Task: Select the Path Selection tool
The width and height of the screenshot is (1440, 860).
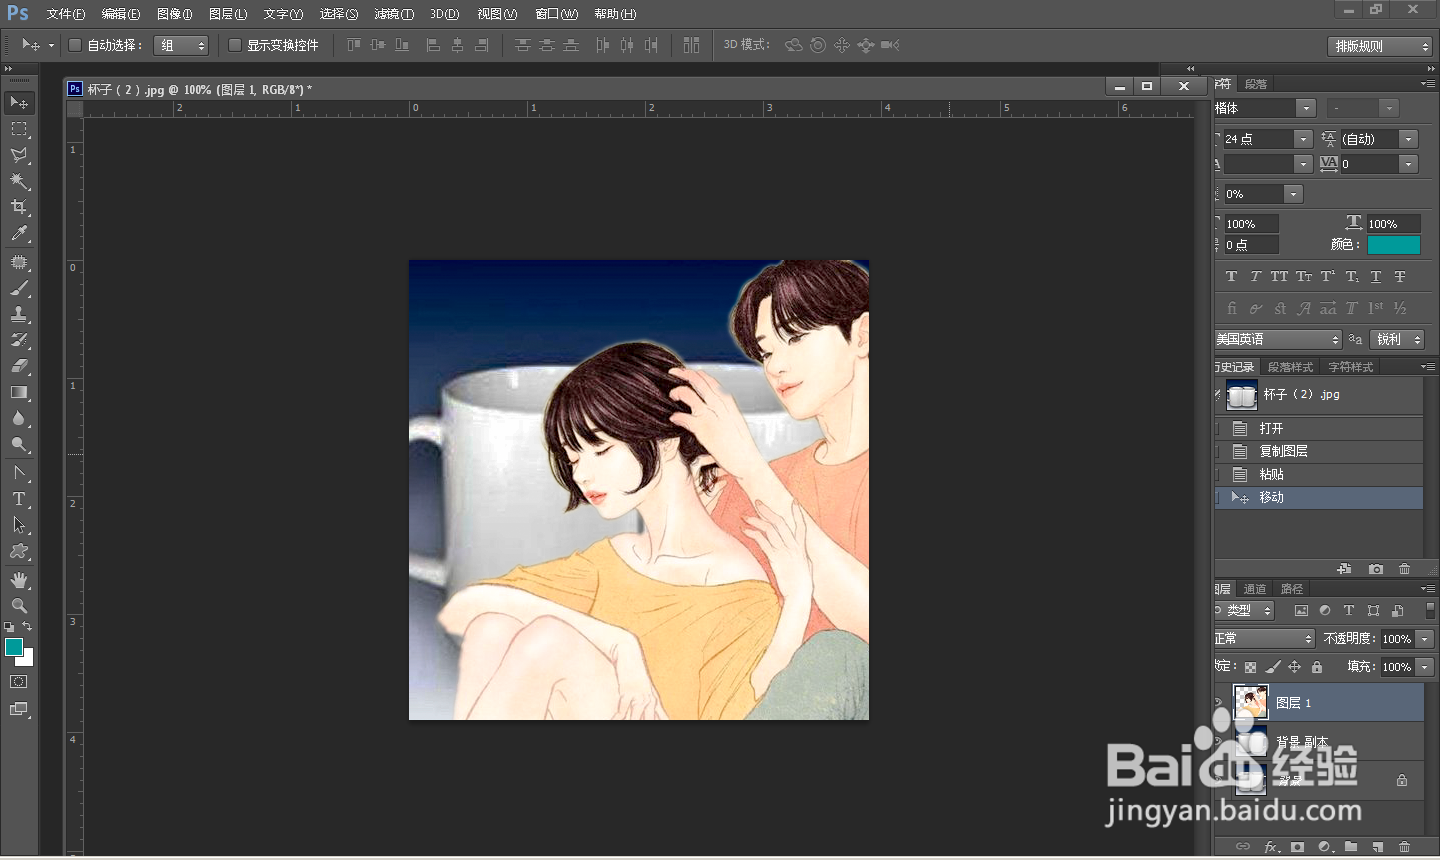Action: pyautogui.click(x=19, y=525)
